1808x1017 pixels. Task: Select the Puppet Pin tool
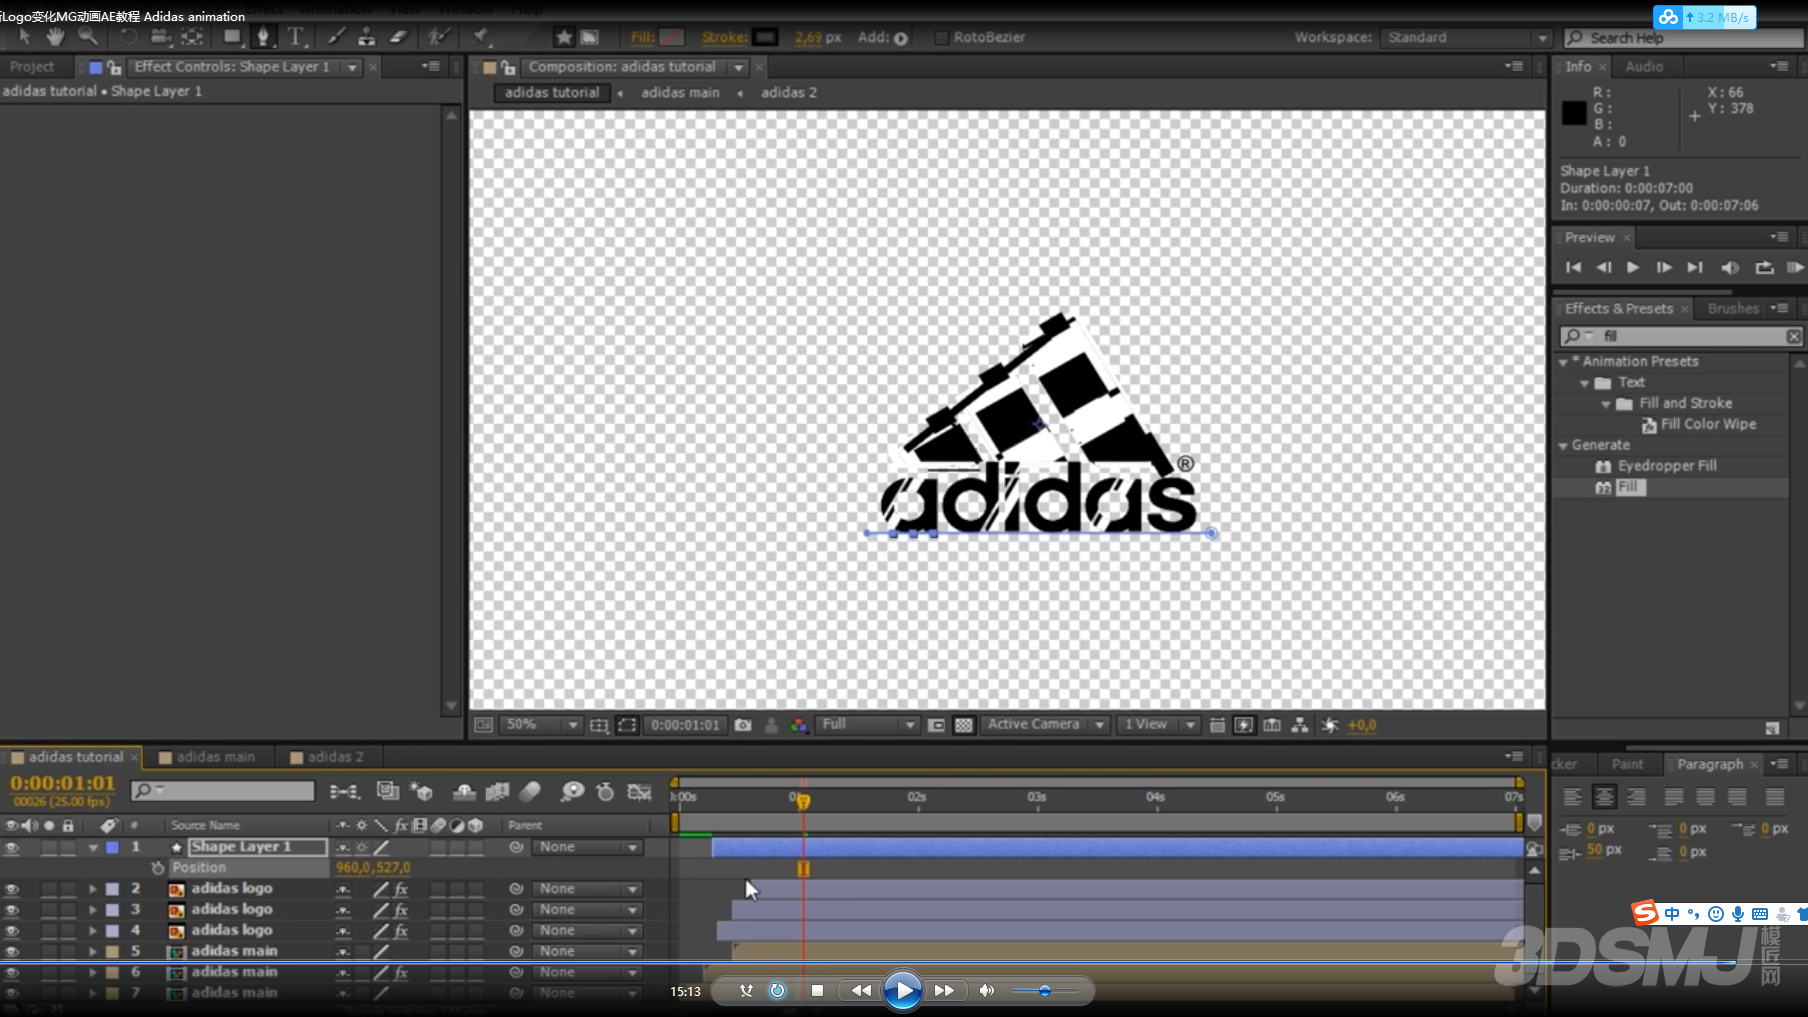coord(481,37)
